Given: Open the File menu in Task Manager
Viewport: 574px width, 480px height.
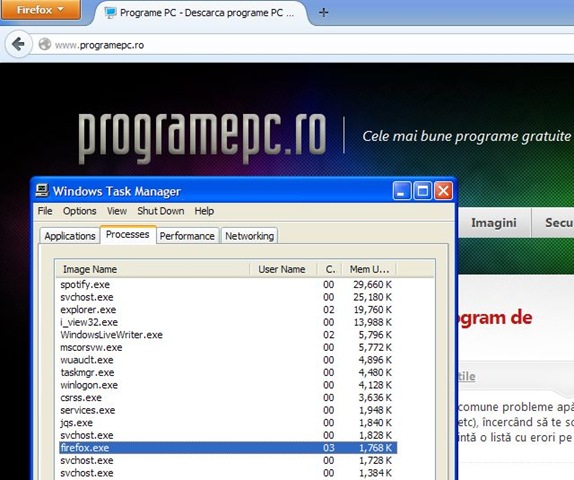Looking at the screenshot, I should (x=45, y=211).
